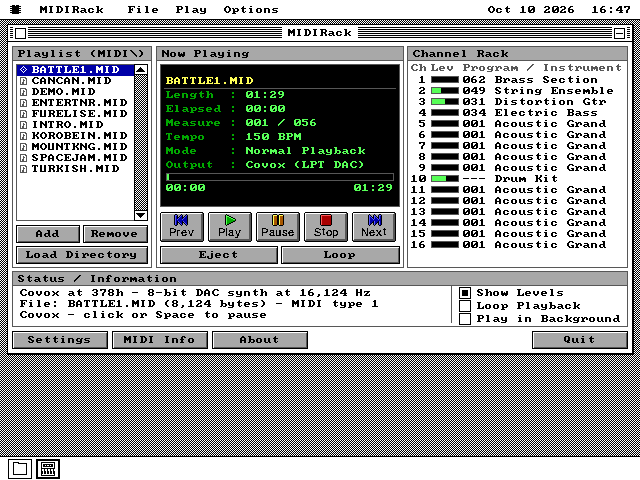Open the Options menu

[251, 9]
